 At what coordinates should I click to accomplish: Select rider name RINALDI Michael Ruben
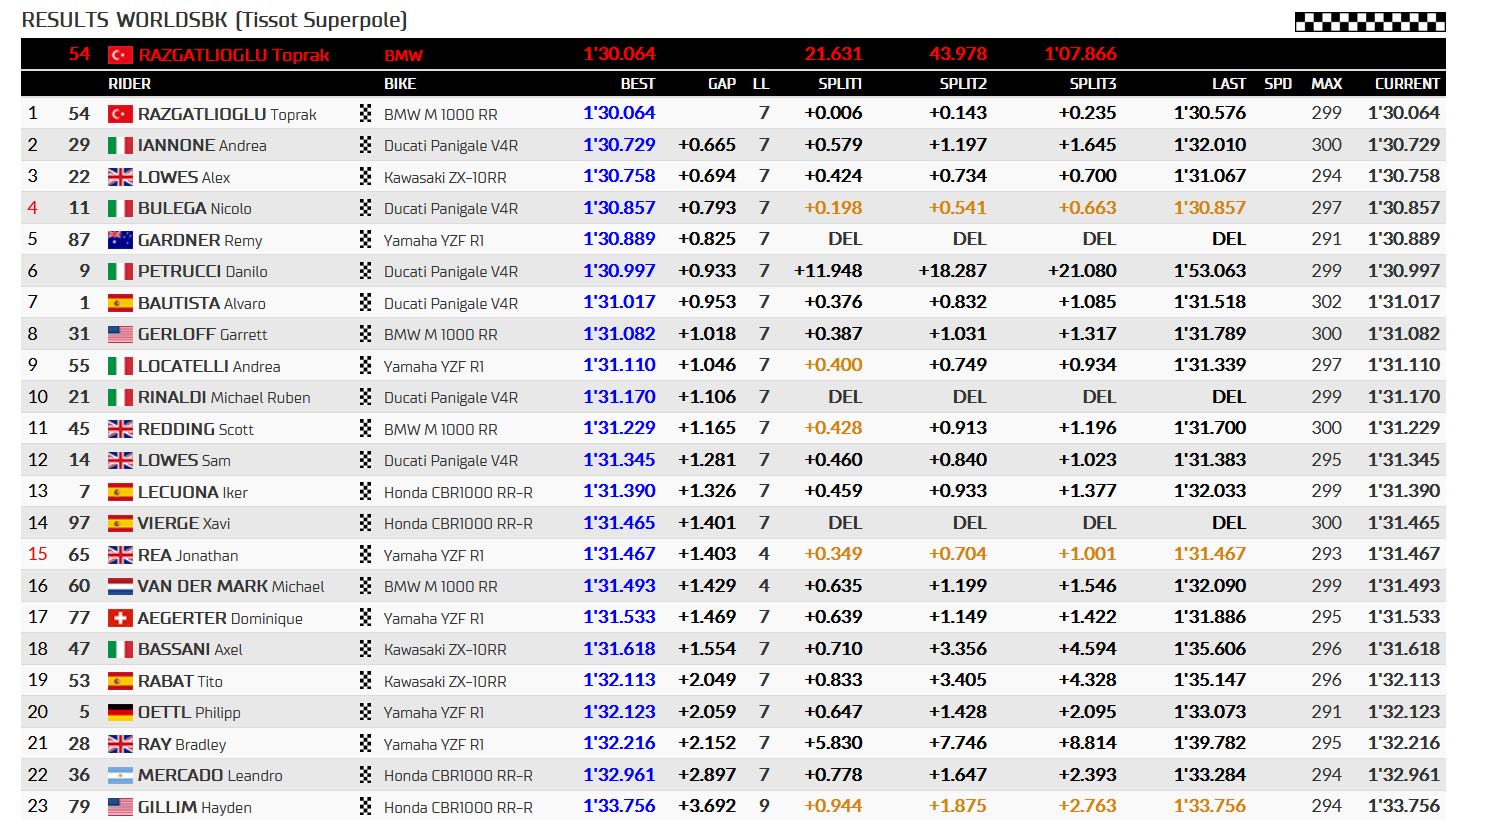[x=224, y=397]
